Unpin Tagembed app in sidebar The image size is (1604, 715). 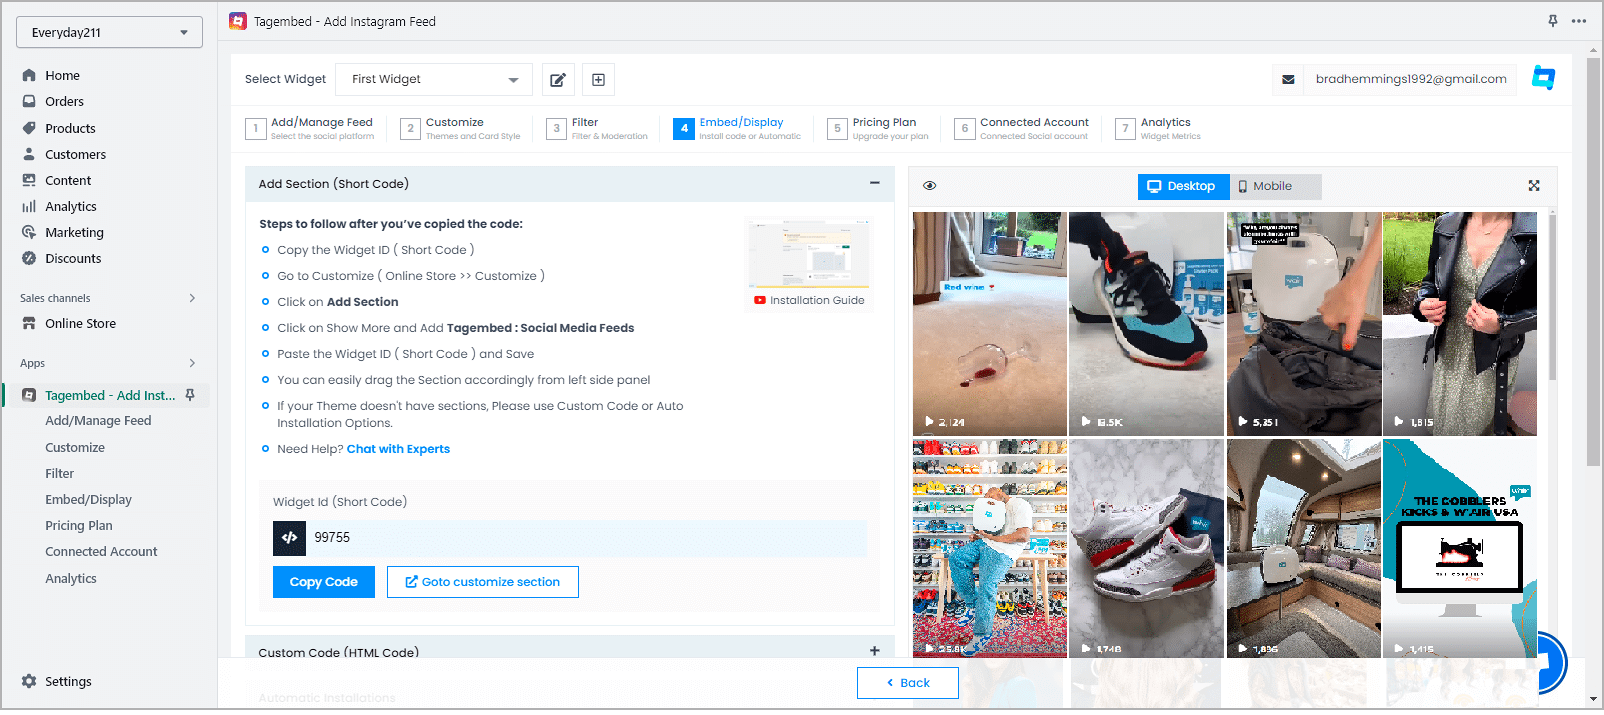[x=190, y=395]
